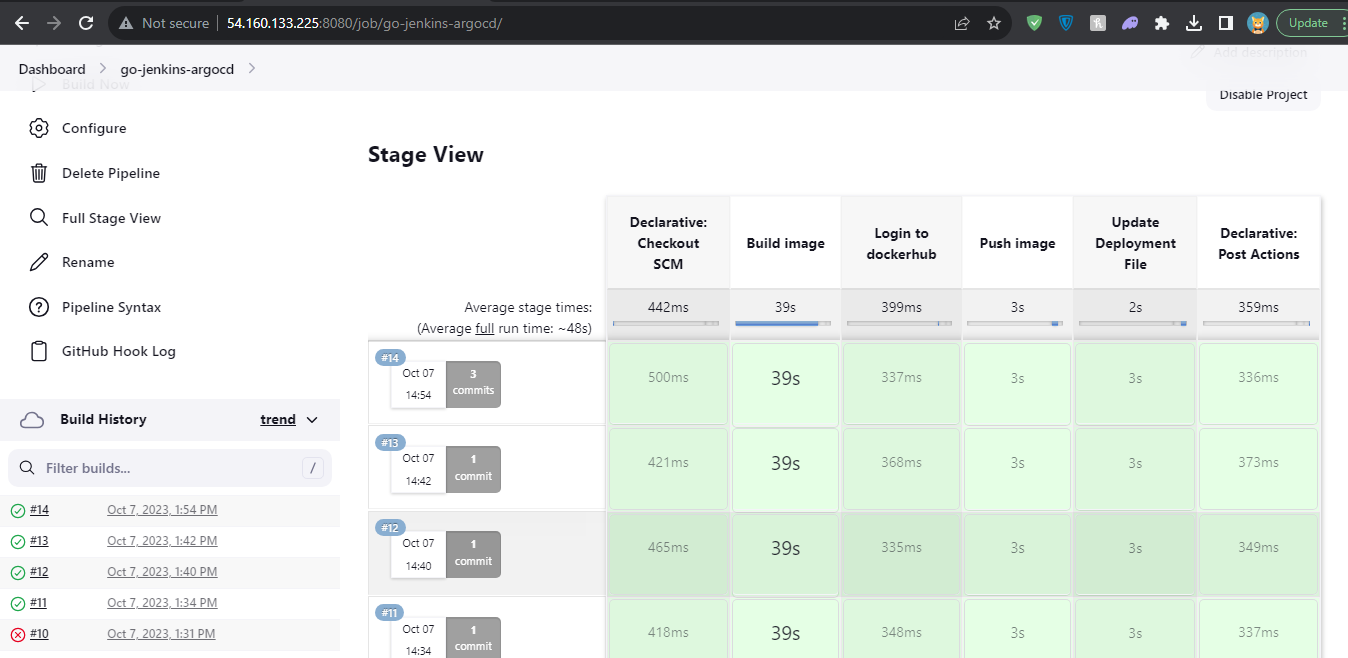Click the success status icon for build #13
Viewport: 1348px width, 658px height.
[18, 542]
